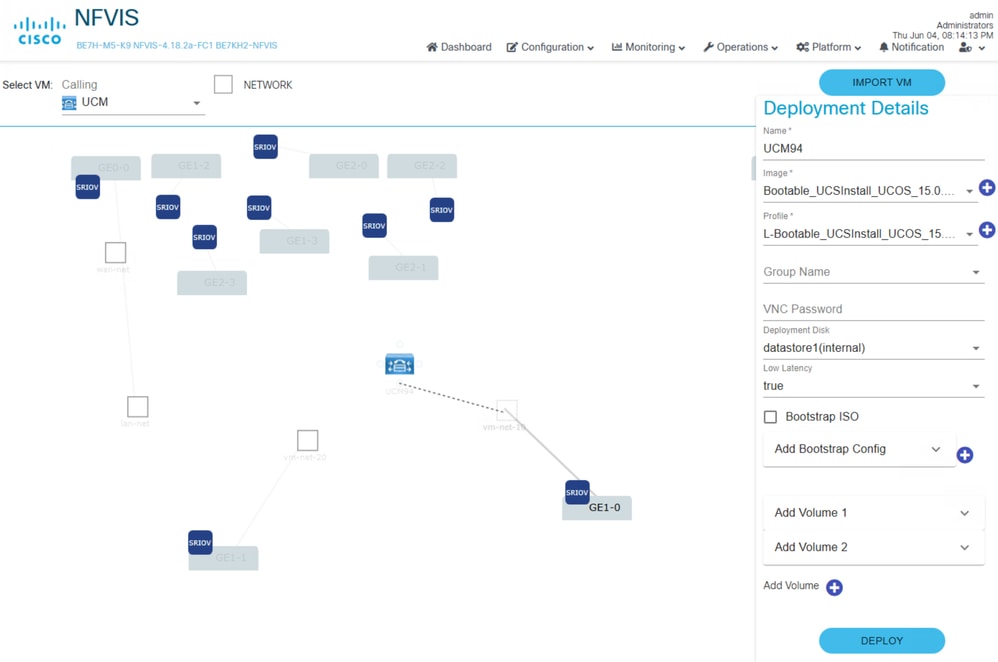Click the GE1-0 interface node
This screenshot has height=662, width=998.
596,508
